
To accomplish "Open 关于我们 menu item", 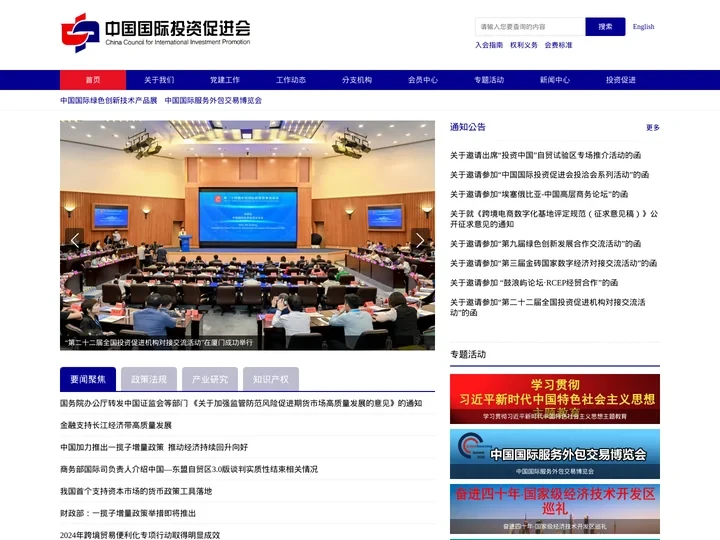I will 159,80.
